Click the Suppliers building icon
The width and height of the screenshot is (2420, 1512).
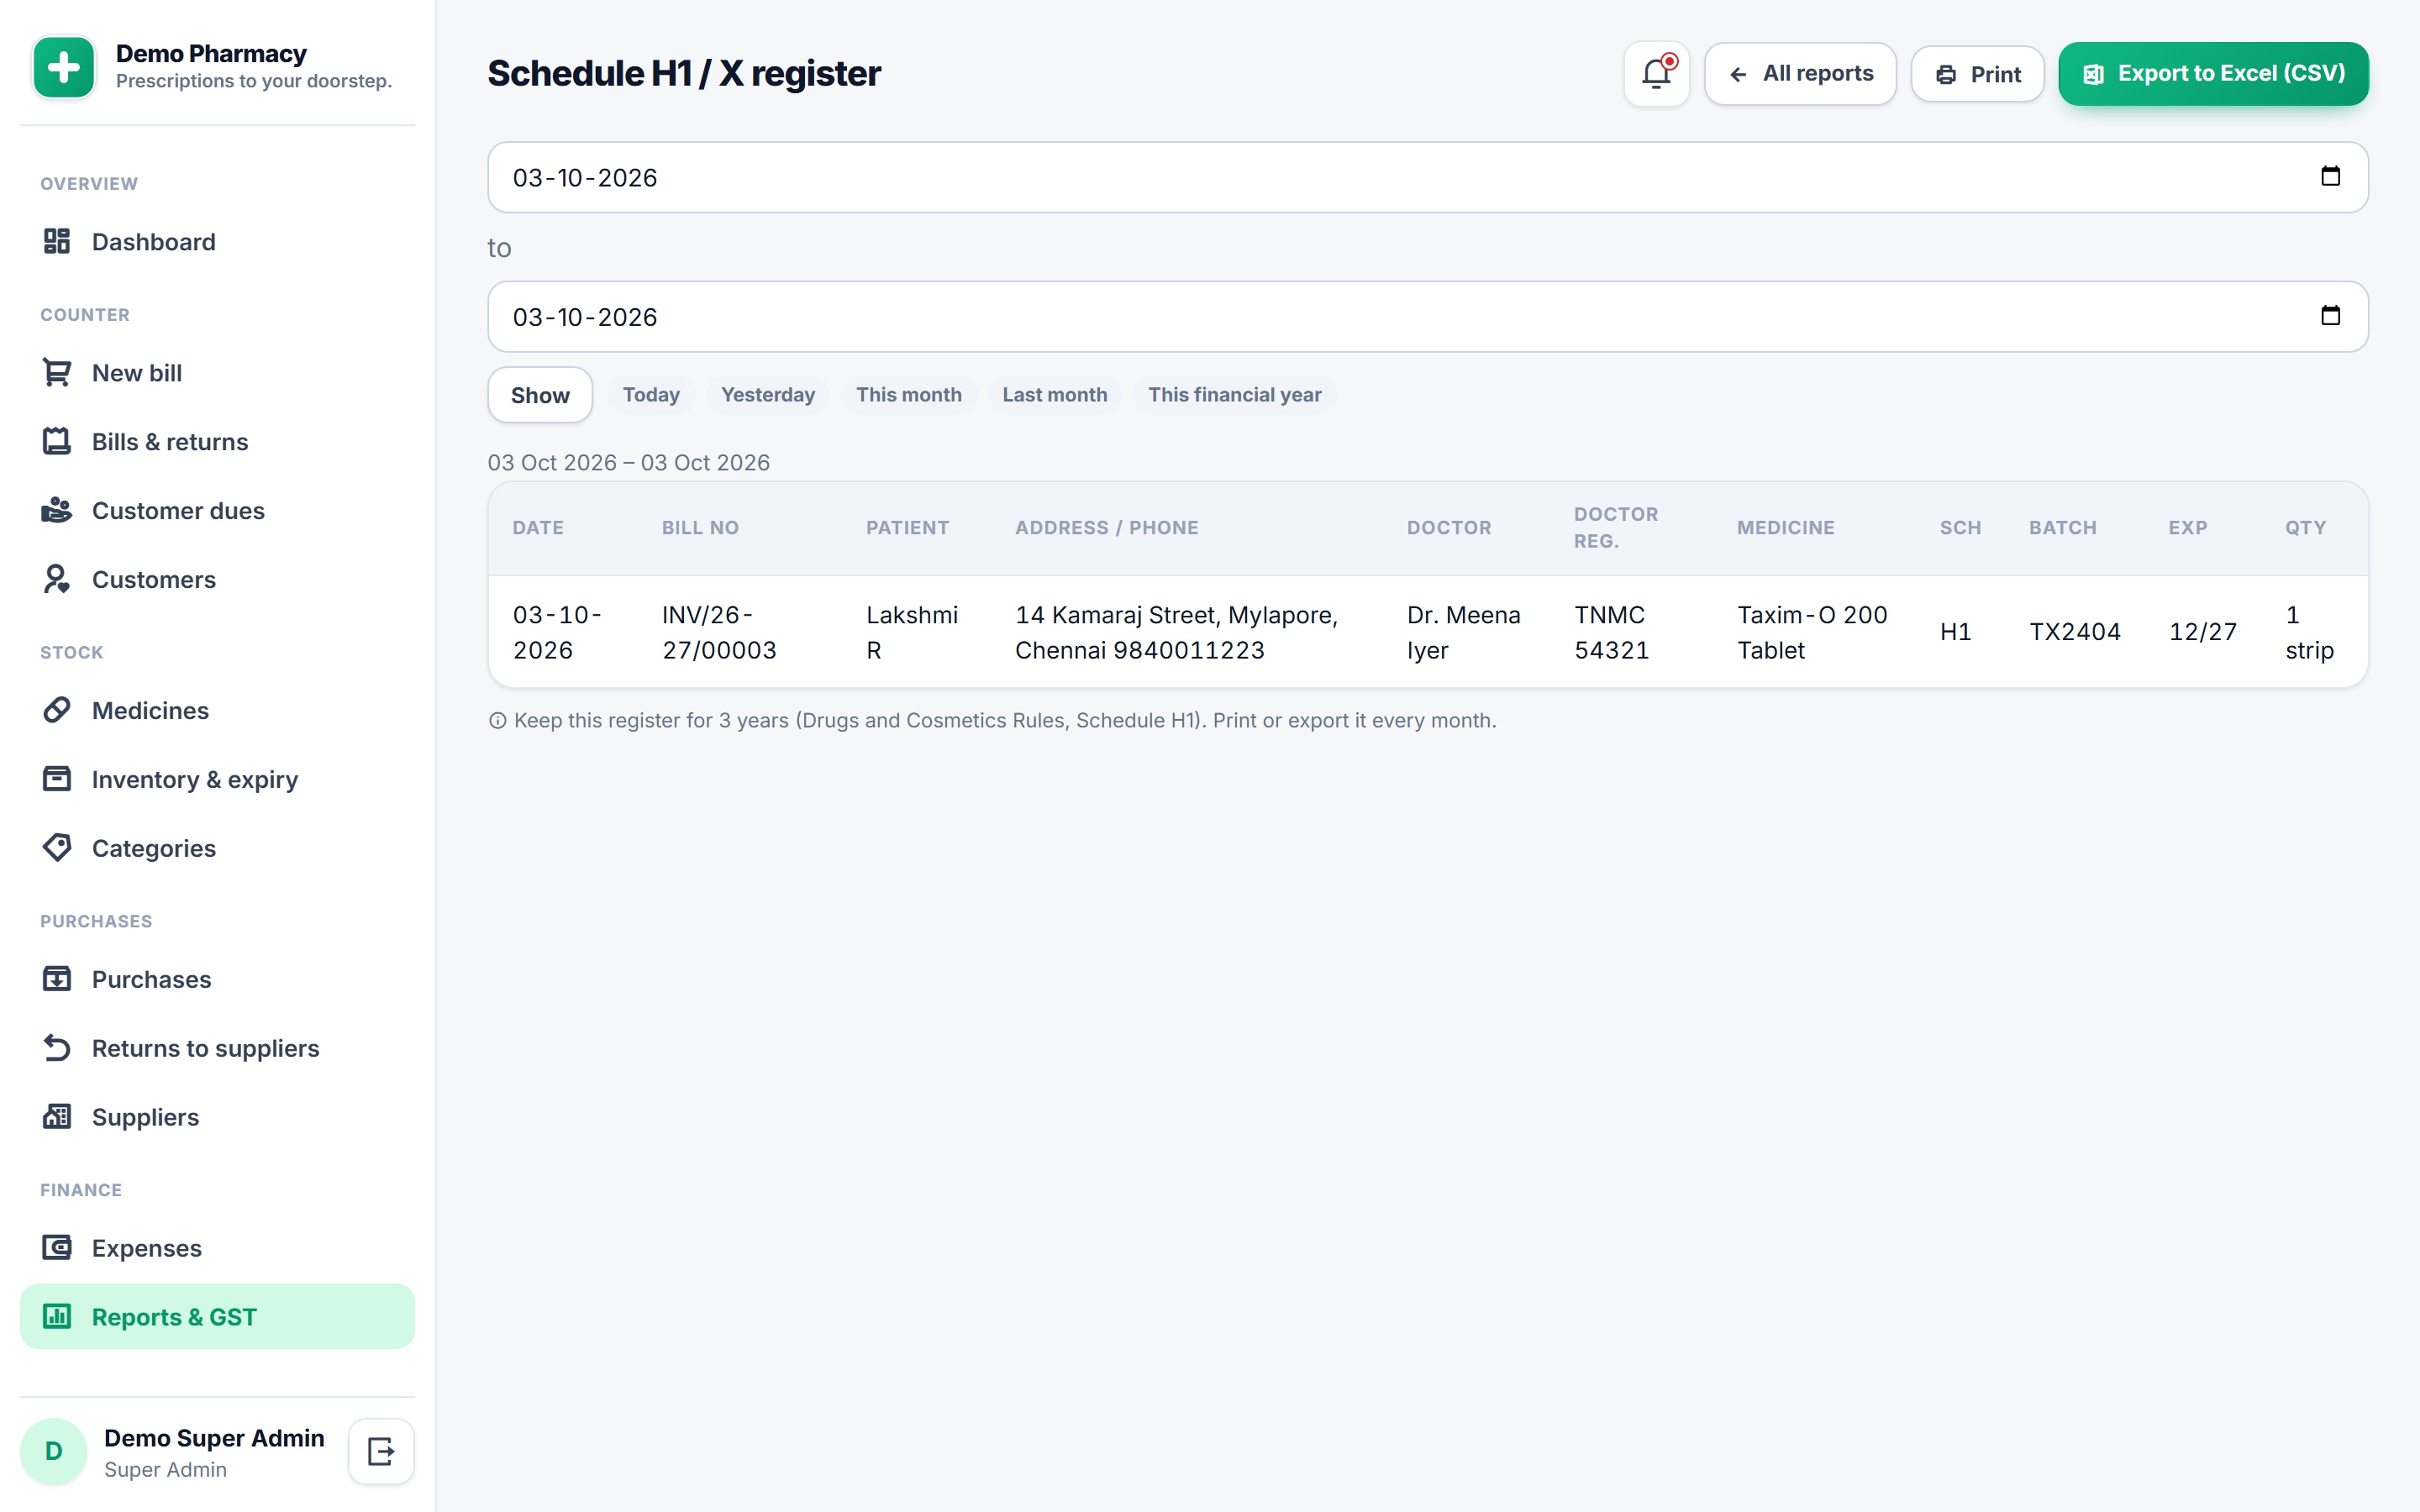pyautogui.click(x=57, y=1117)
